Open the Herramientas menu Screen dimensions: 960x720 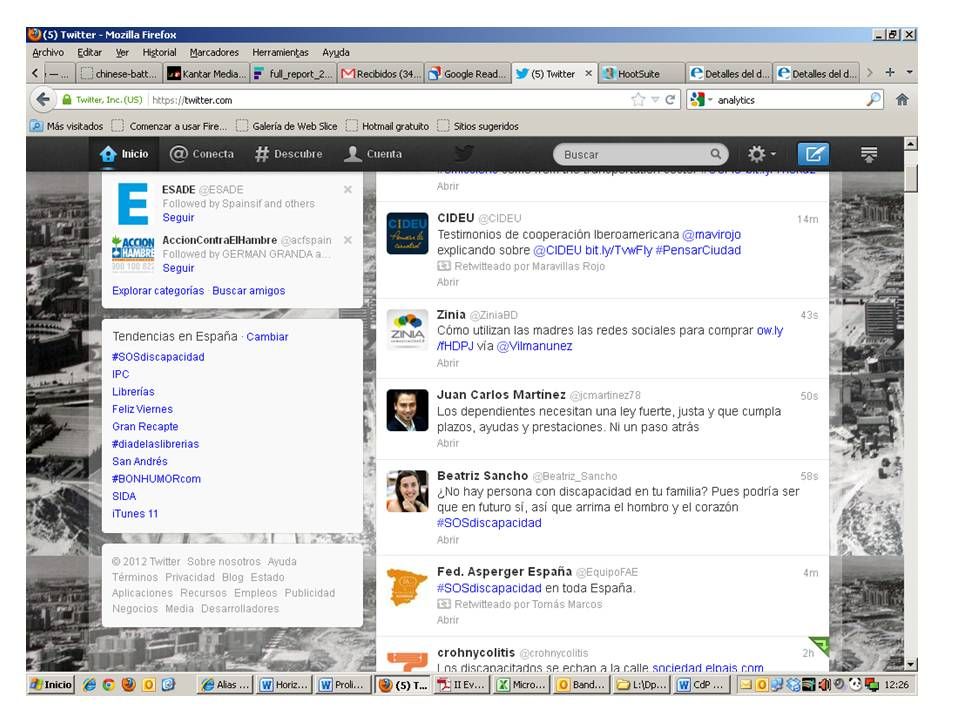[280, 53]
